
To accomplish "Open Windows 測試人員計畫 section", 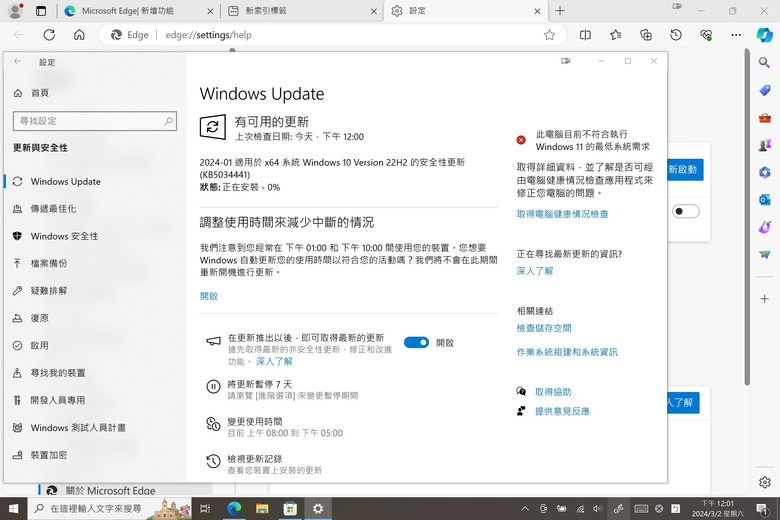I will [95, 427].
